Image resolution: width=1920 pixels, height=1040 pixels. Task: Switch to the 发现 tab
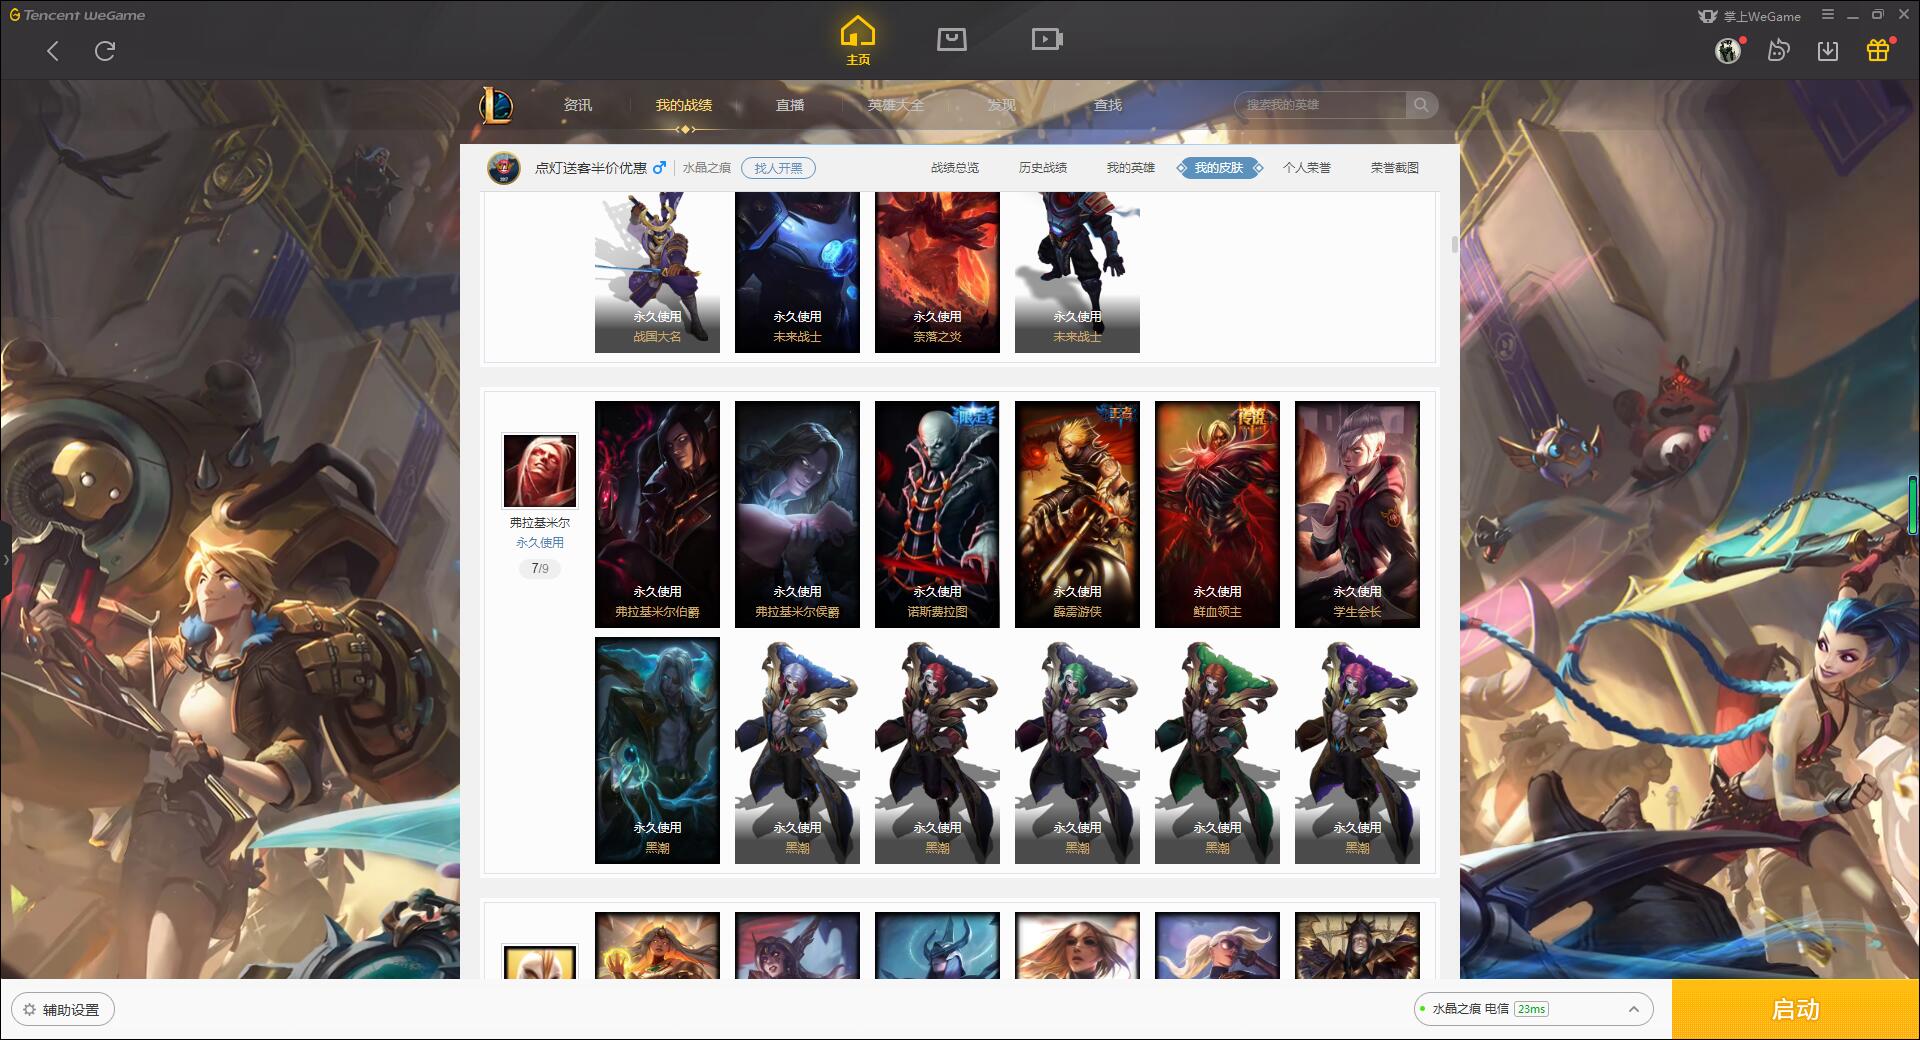pyautogui.click(x=1002, y=105)
